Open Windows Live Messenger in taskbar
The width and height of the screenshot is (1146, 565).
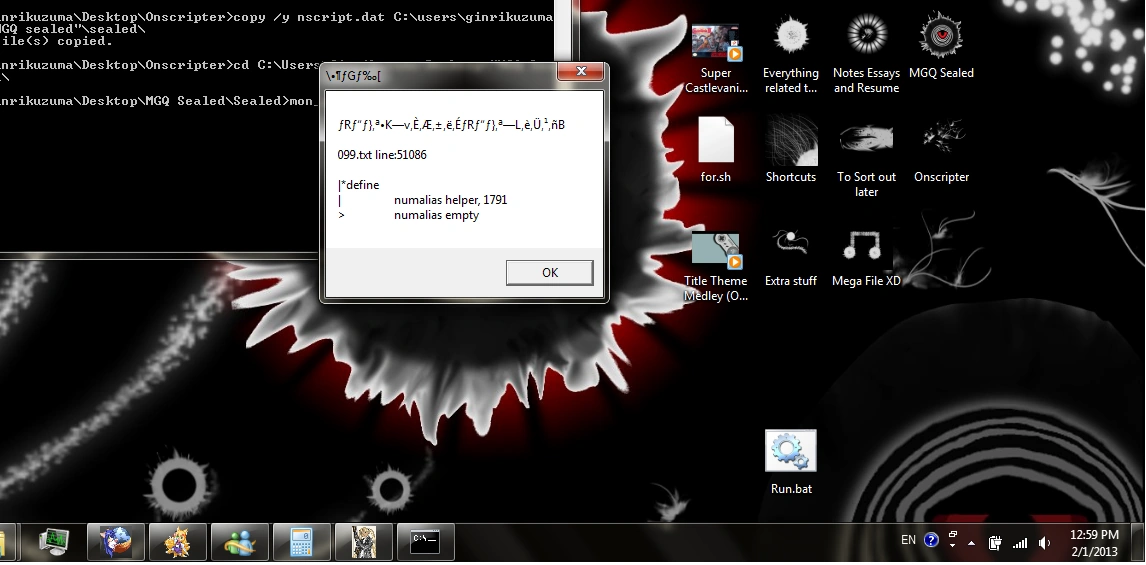coord(240,542)
